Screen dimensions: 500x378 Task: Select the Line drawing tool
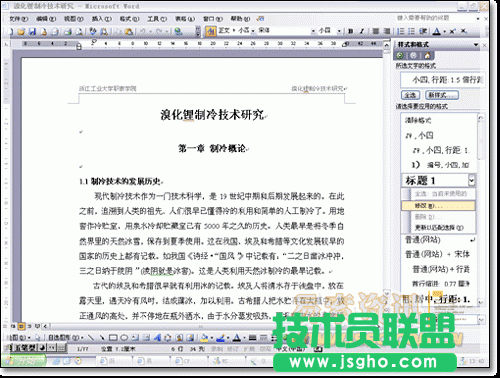point(91,338)
